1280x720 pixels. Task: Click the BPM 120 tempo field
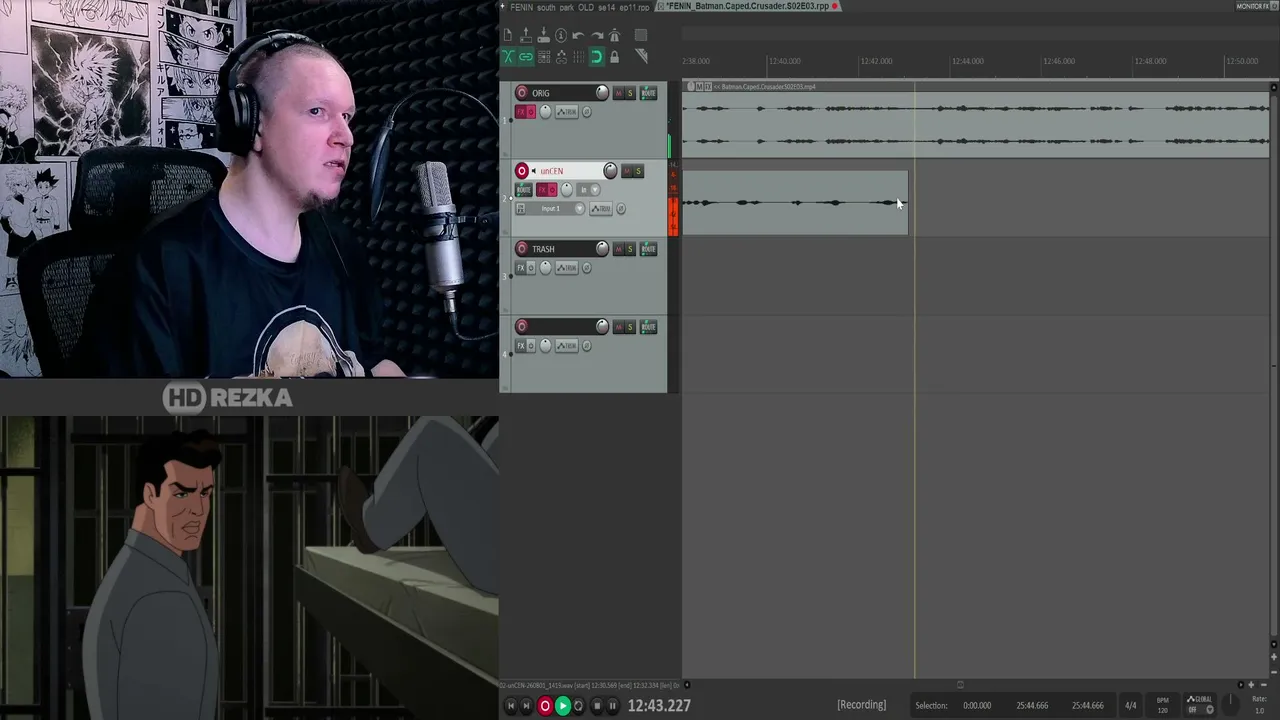click(x=1162, y=706)
